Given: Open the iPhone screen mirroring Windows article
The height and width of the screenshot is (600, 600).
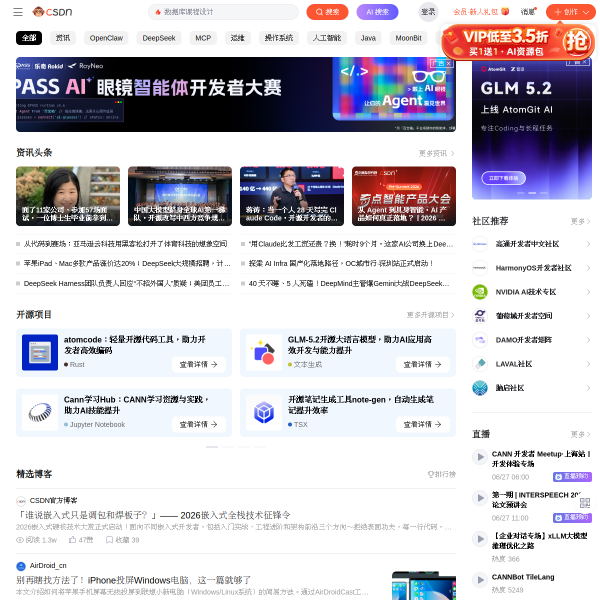Looking at the screenshot, I should tap(134, 580).
